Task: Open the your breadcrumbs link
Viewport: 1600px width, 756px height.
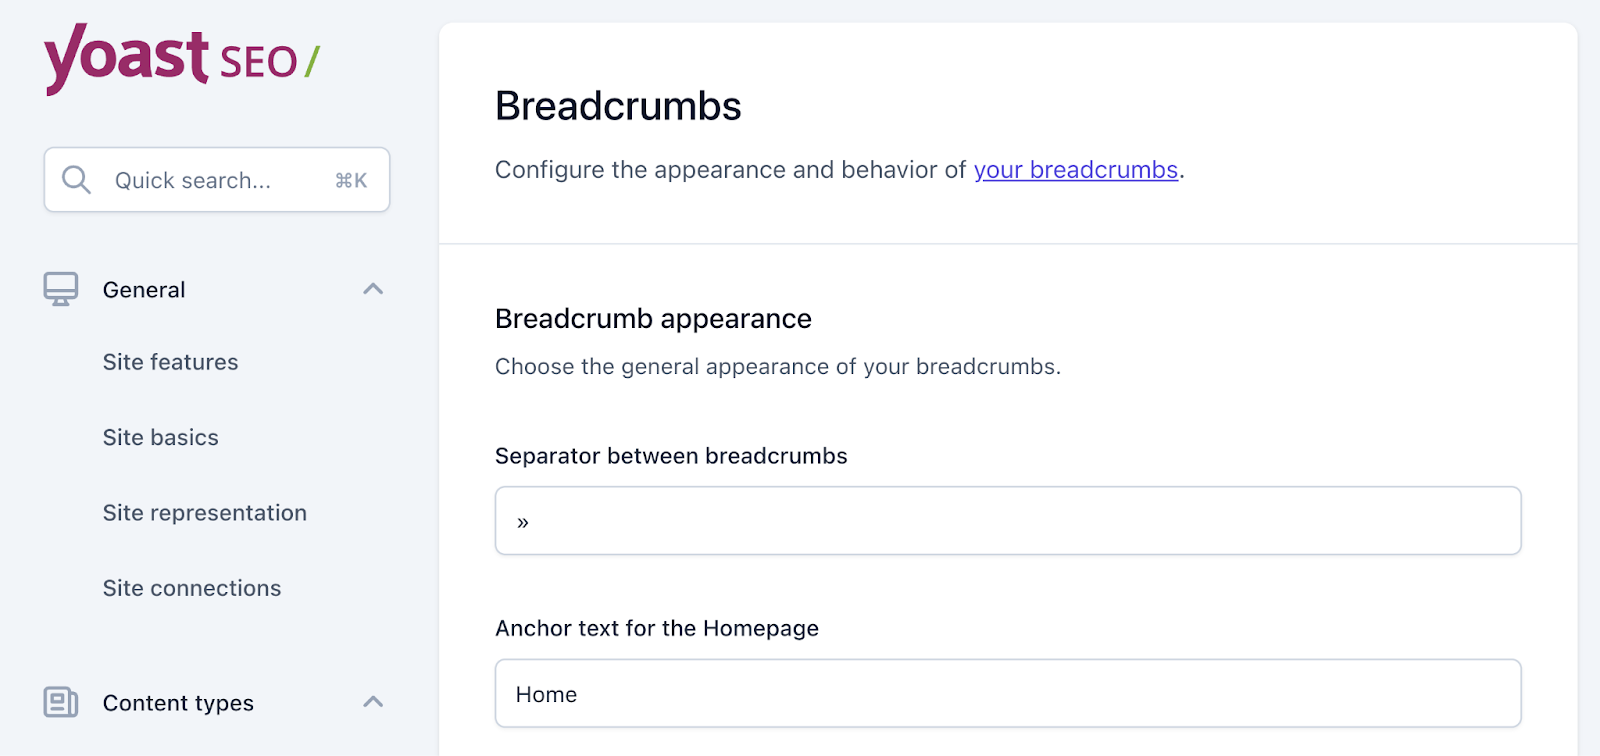Action: click(1076, 170)
